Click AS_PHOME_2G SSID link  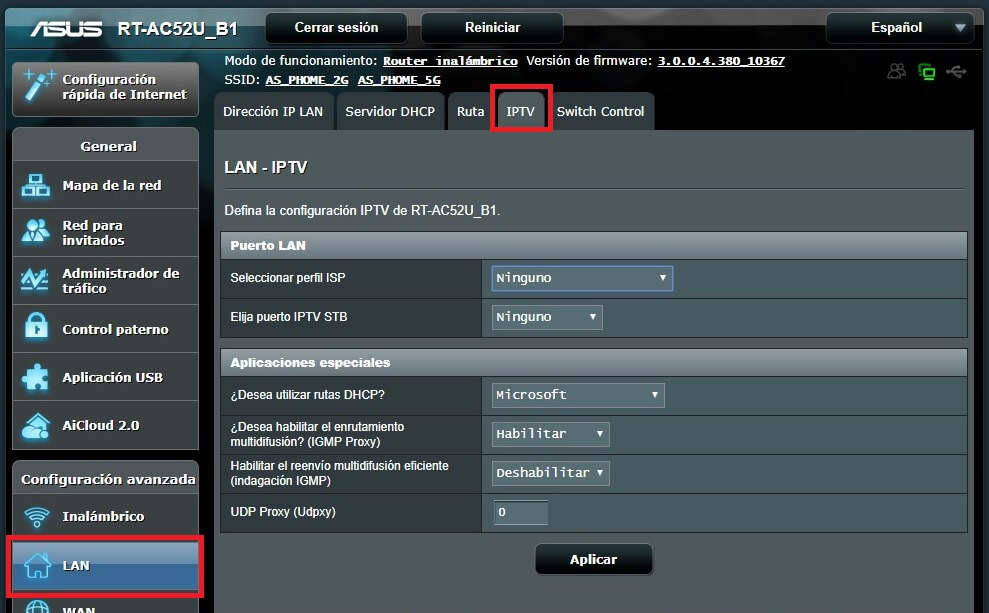click(307, 80)
